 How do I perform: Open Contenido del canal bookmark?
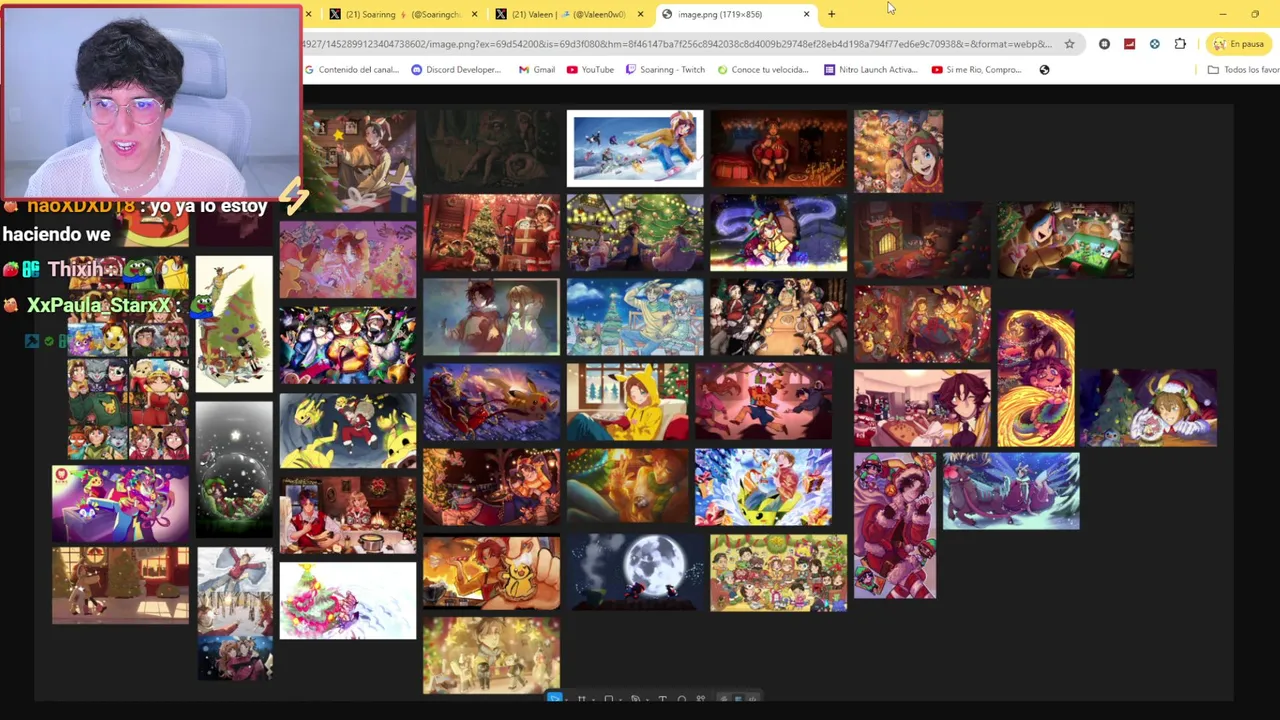(x=351, y=70)
